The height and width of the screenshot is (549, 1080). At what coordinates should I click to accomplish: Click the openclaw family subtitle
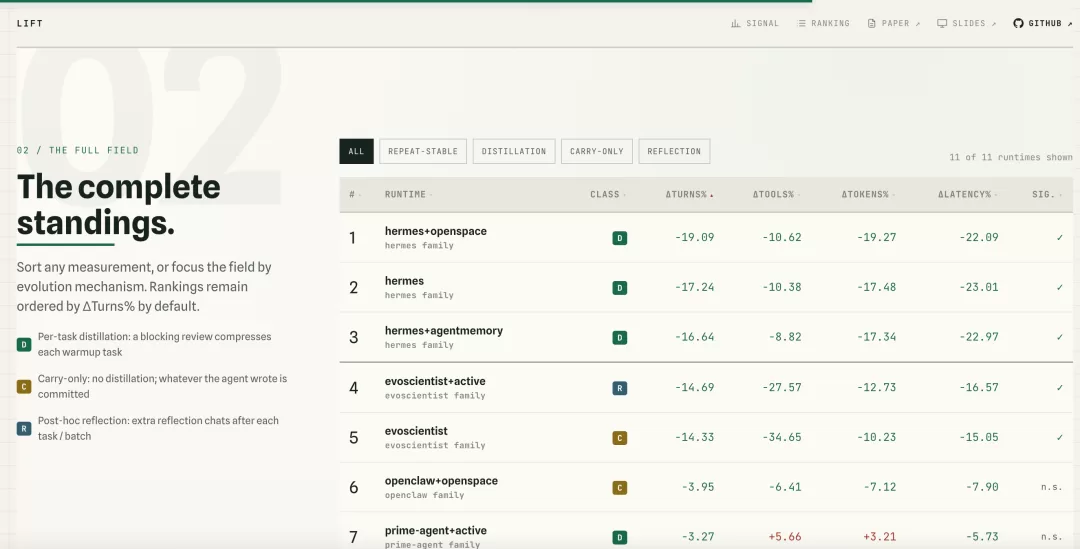tap(424, 495)
